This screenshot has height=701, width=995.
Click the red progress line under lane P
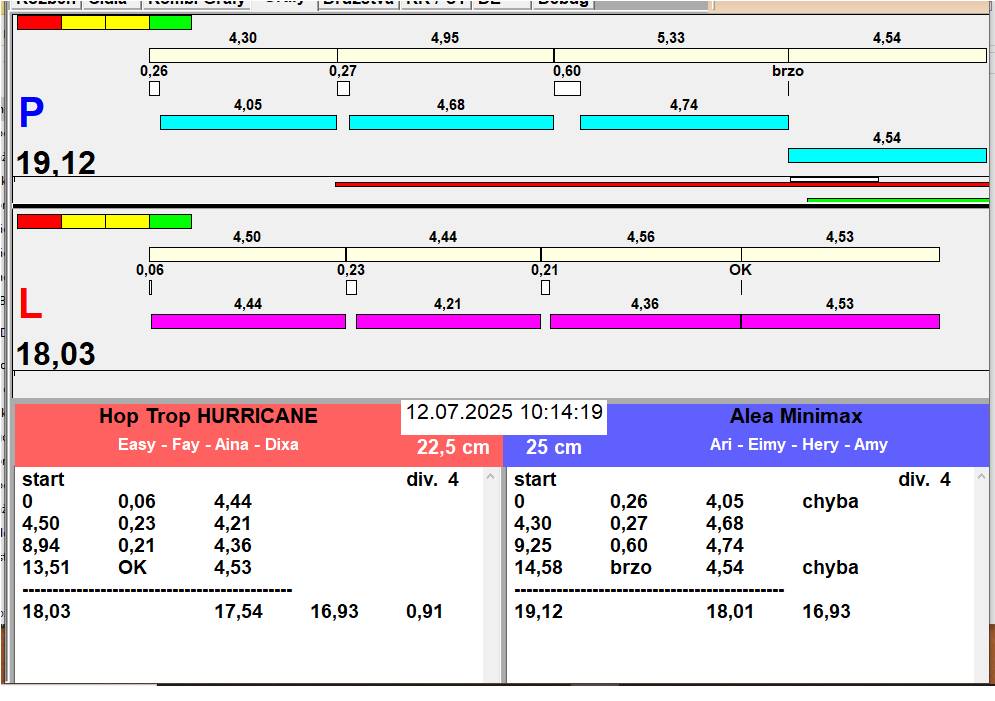coord(662,185)
